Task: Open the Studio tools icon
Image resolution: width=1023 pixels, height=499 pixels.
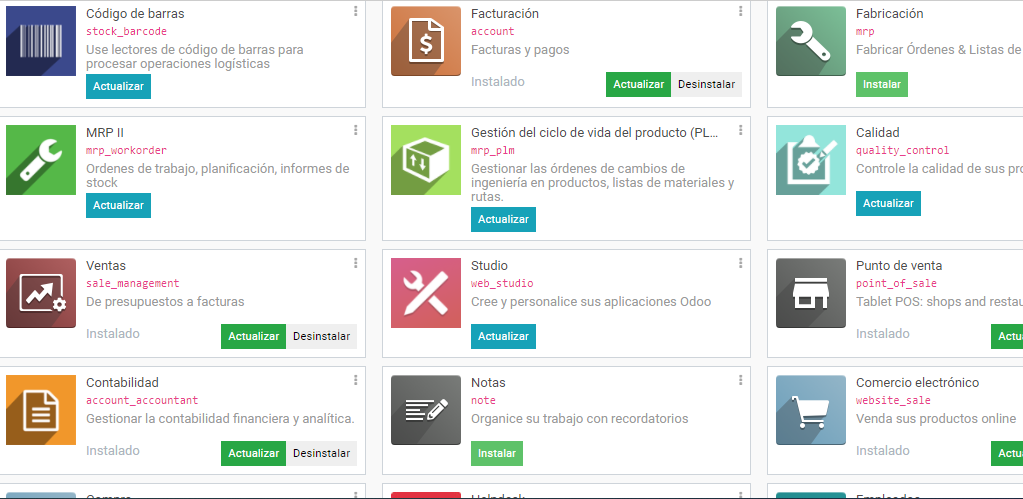Action: click(x=426, y=293)
